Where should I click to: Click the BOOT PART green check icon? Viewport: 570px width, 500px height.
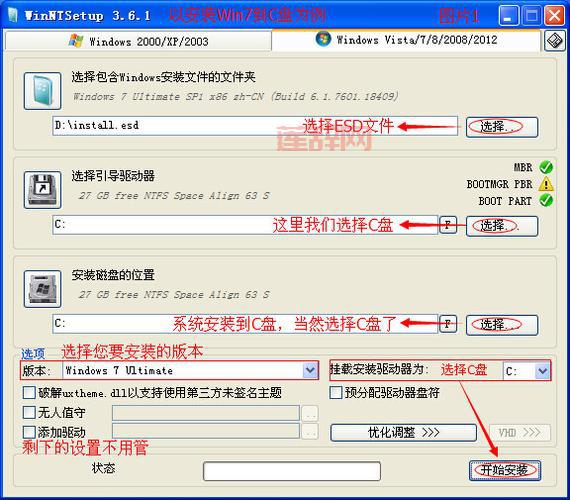pos(546,200)
